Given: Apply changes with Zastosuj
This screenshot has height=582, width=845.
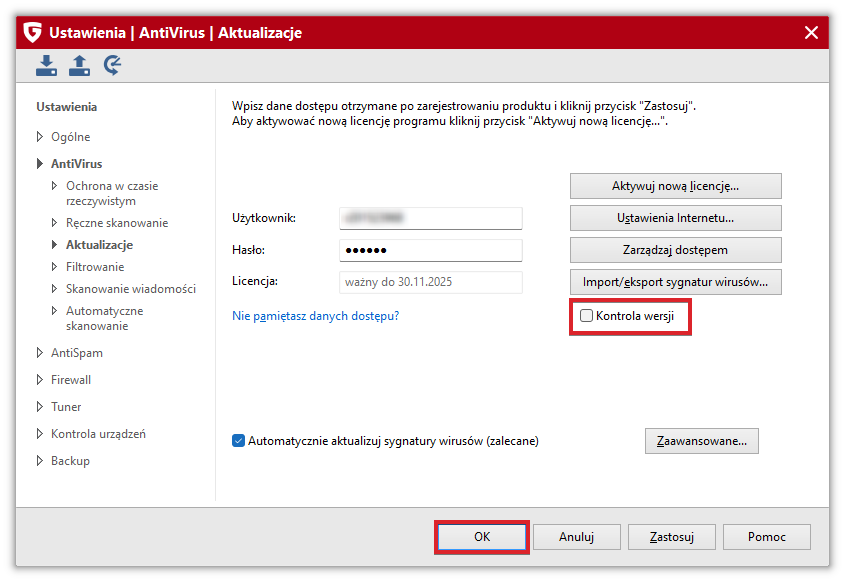Looking at the screenshot, I should (671, 537).
